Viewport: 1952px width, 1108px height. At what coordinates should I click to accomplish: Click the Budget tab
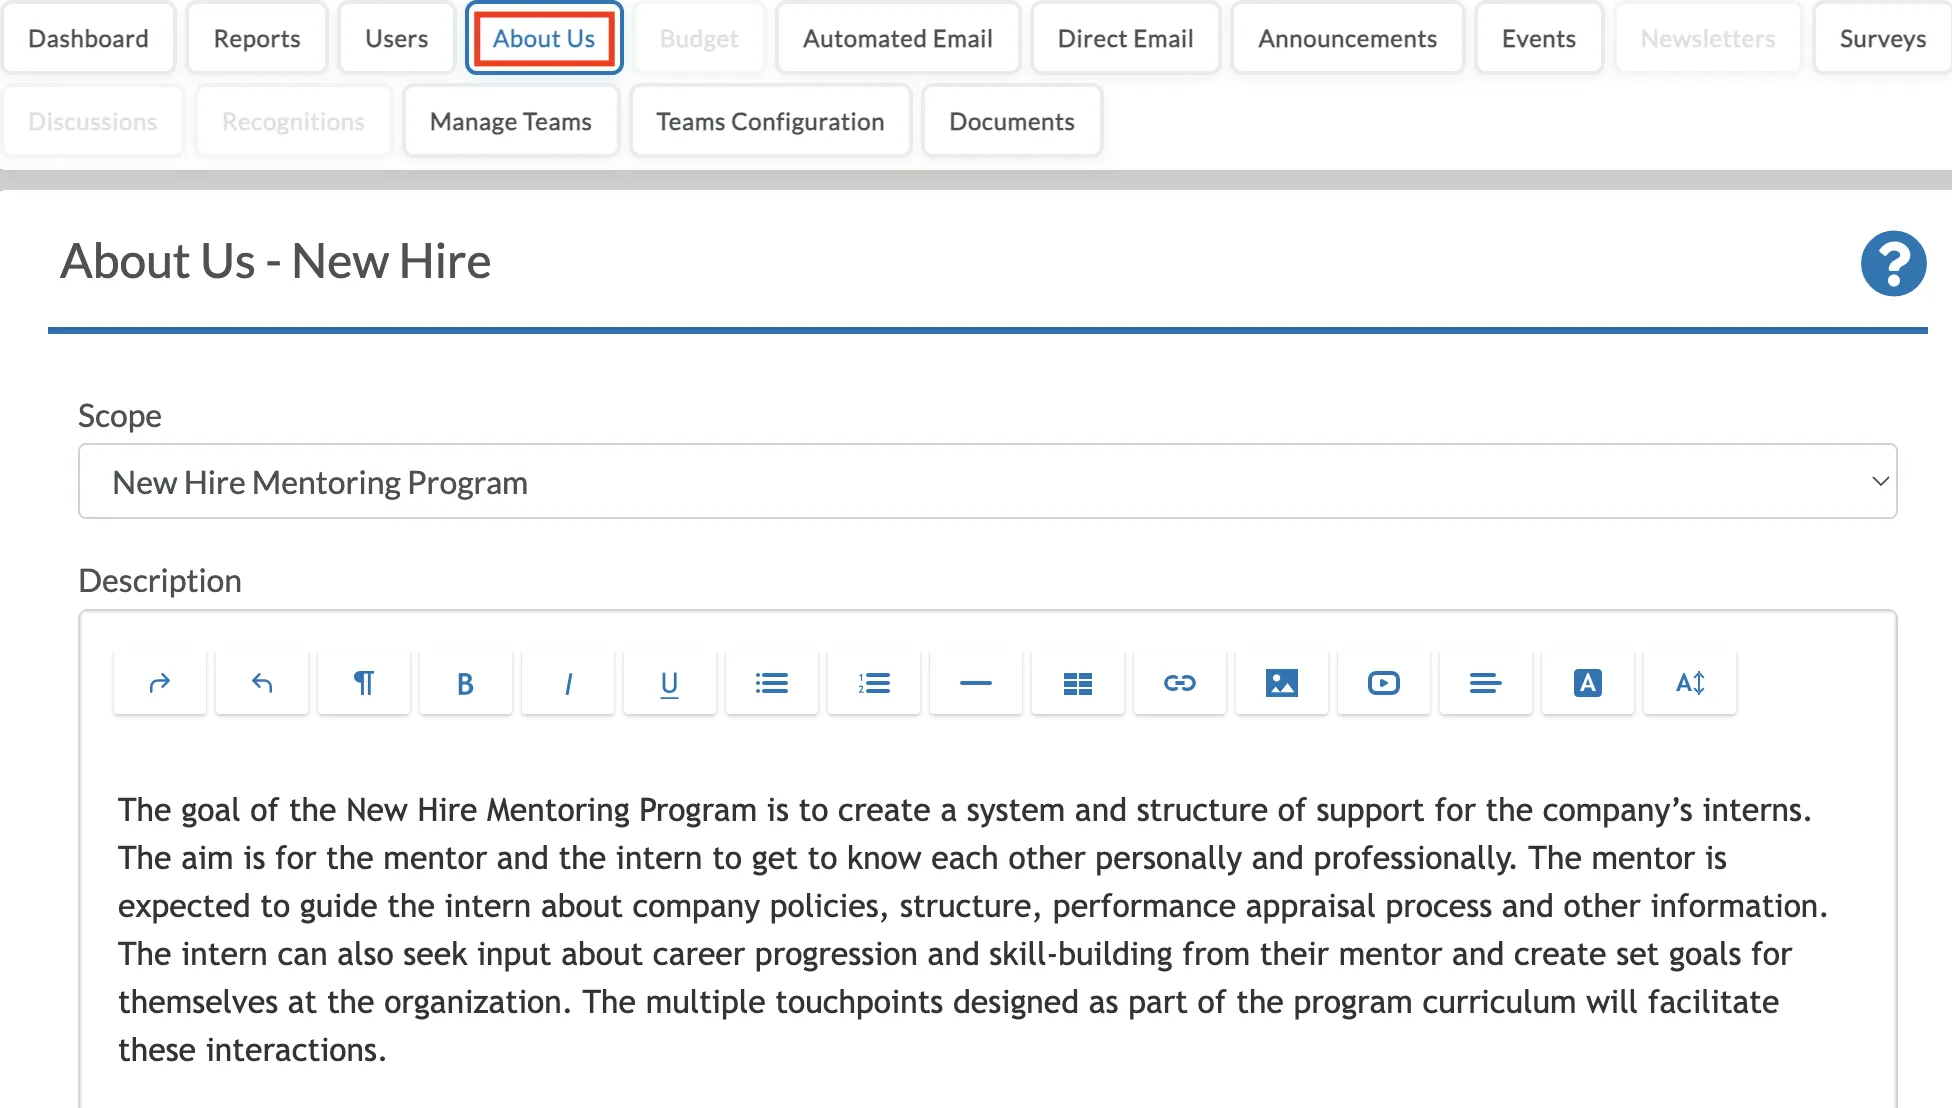click(x=699, y=38)
